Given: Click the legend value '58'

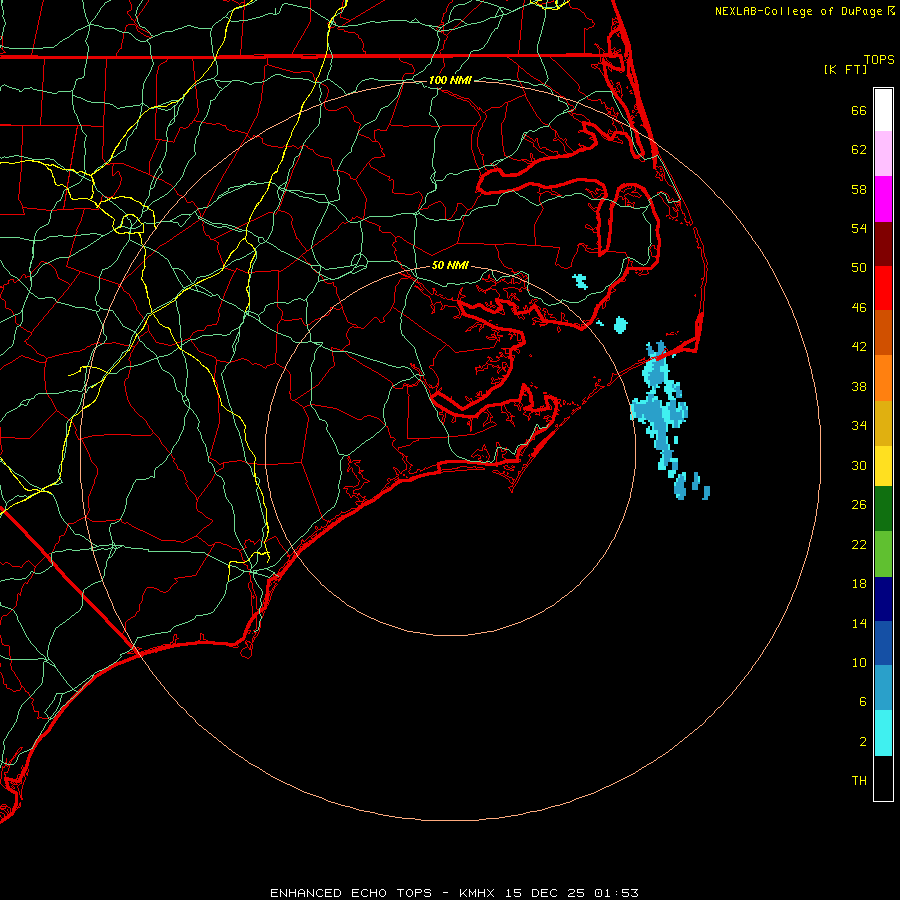Looking at the screenshot, I should 859,189.
